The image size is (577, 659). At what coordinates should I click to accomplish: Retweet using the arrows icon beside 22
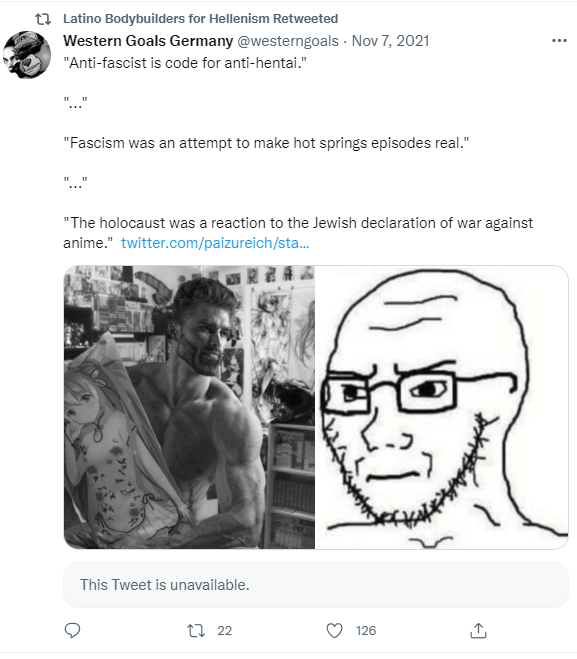tap(195, 630)
